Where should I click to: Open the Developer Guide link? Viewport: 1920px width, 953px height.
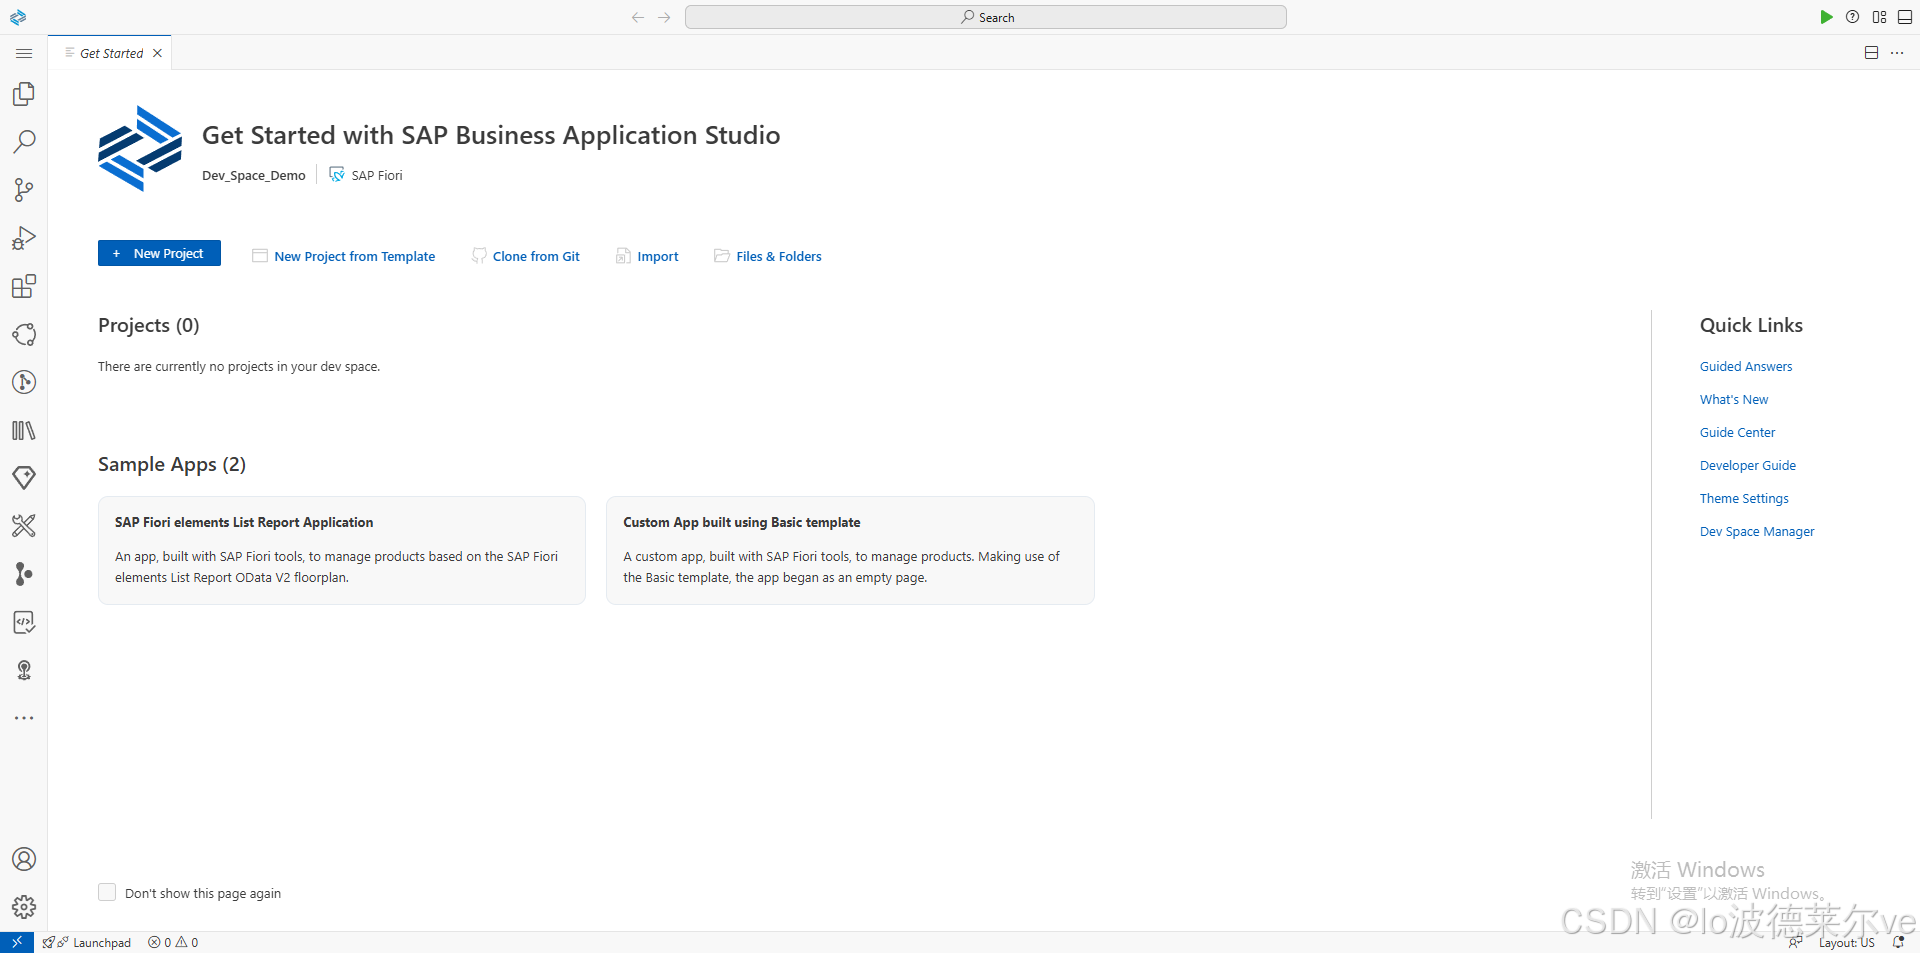tap(1748, 466)
